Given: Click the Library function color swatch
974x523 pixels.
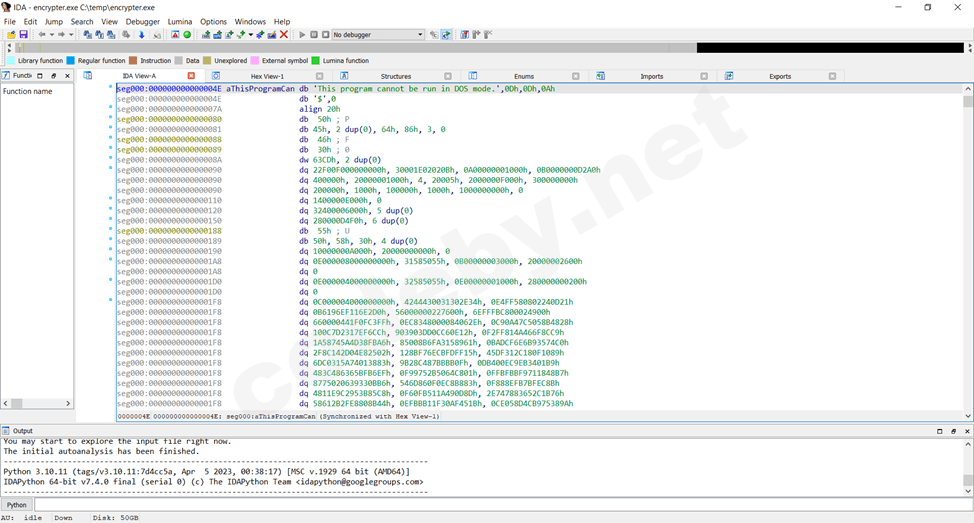Looking at the screenshot, I should point(11,60).
